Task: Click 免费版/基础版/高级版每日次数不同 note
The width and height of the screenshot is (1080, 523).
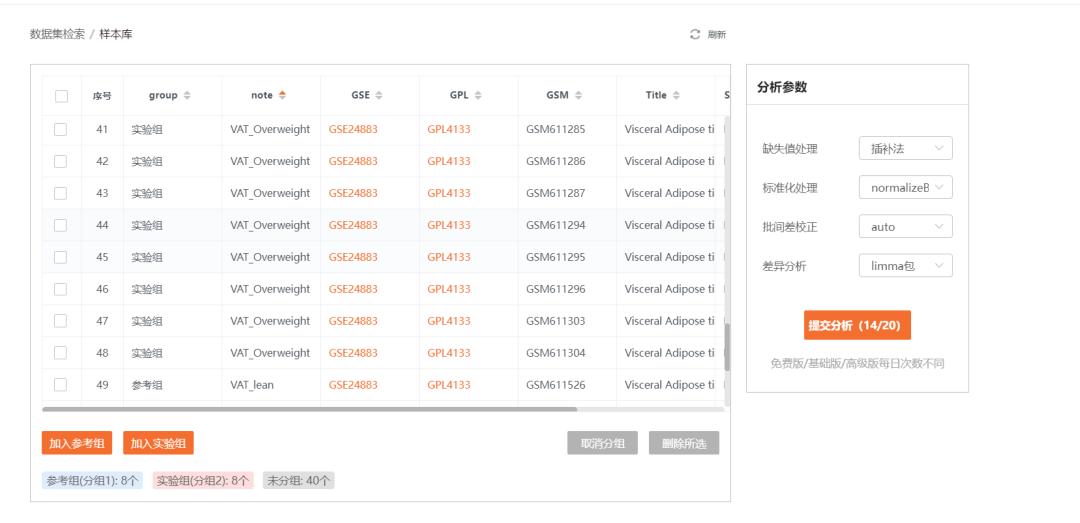Action: (857, 363)
